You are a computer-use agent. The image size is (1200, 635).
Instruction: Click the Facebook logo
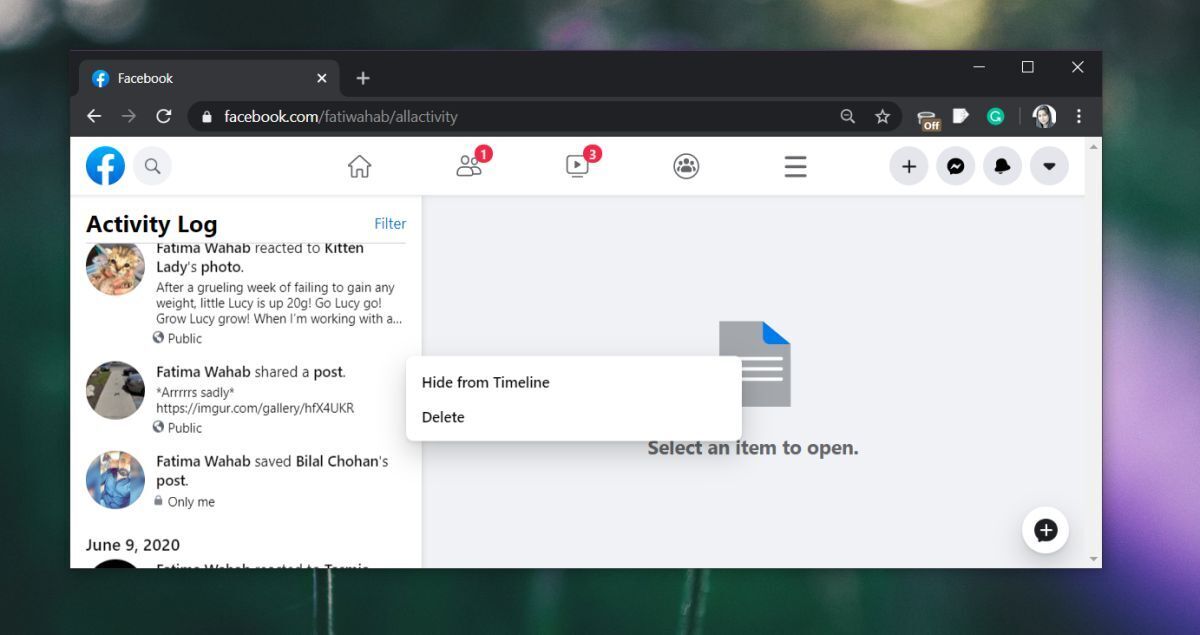(105, 166)
